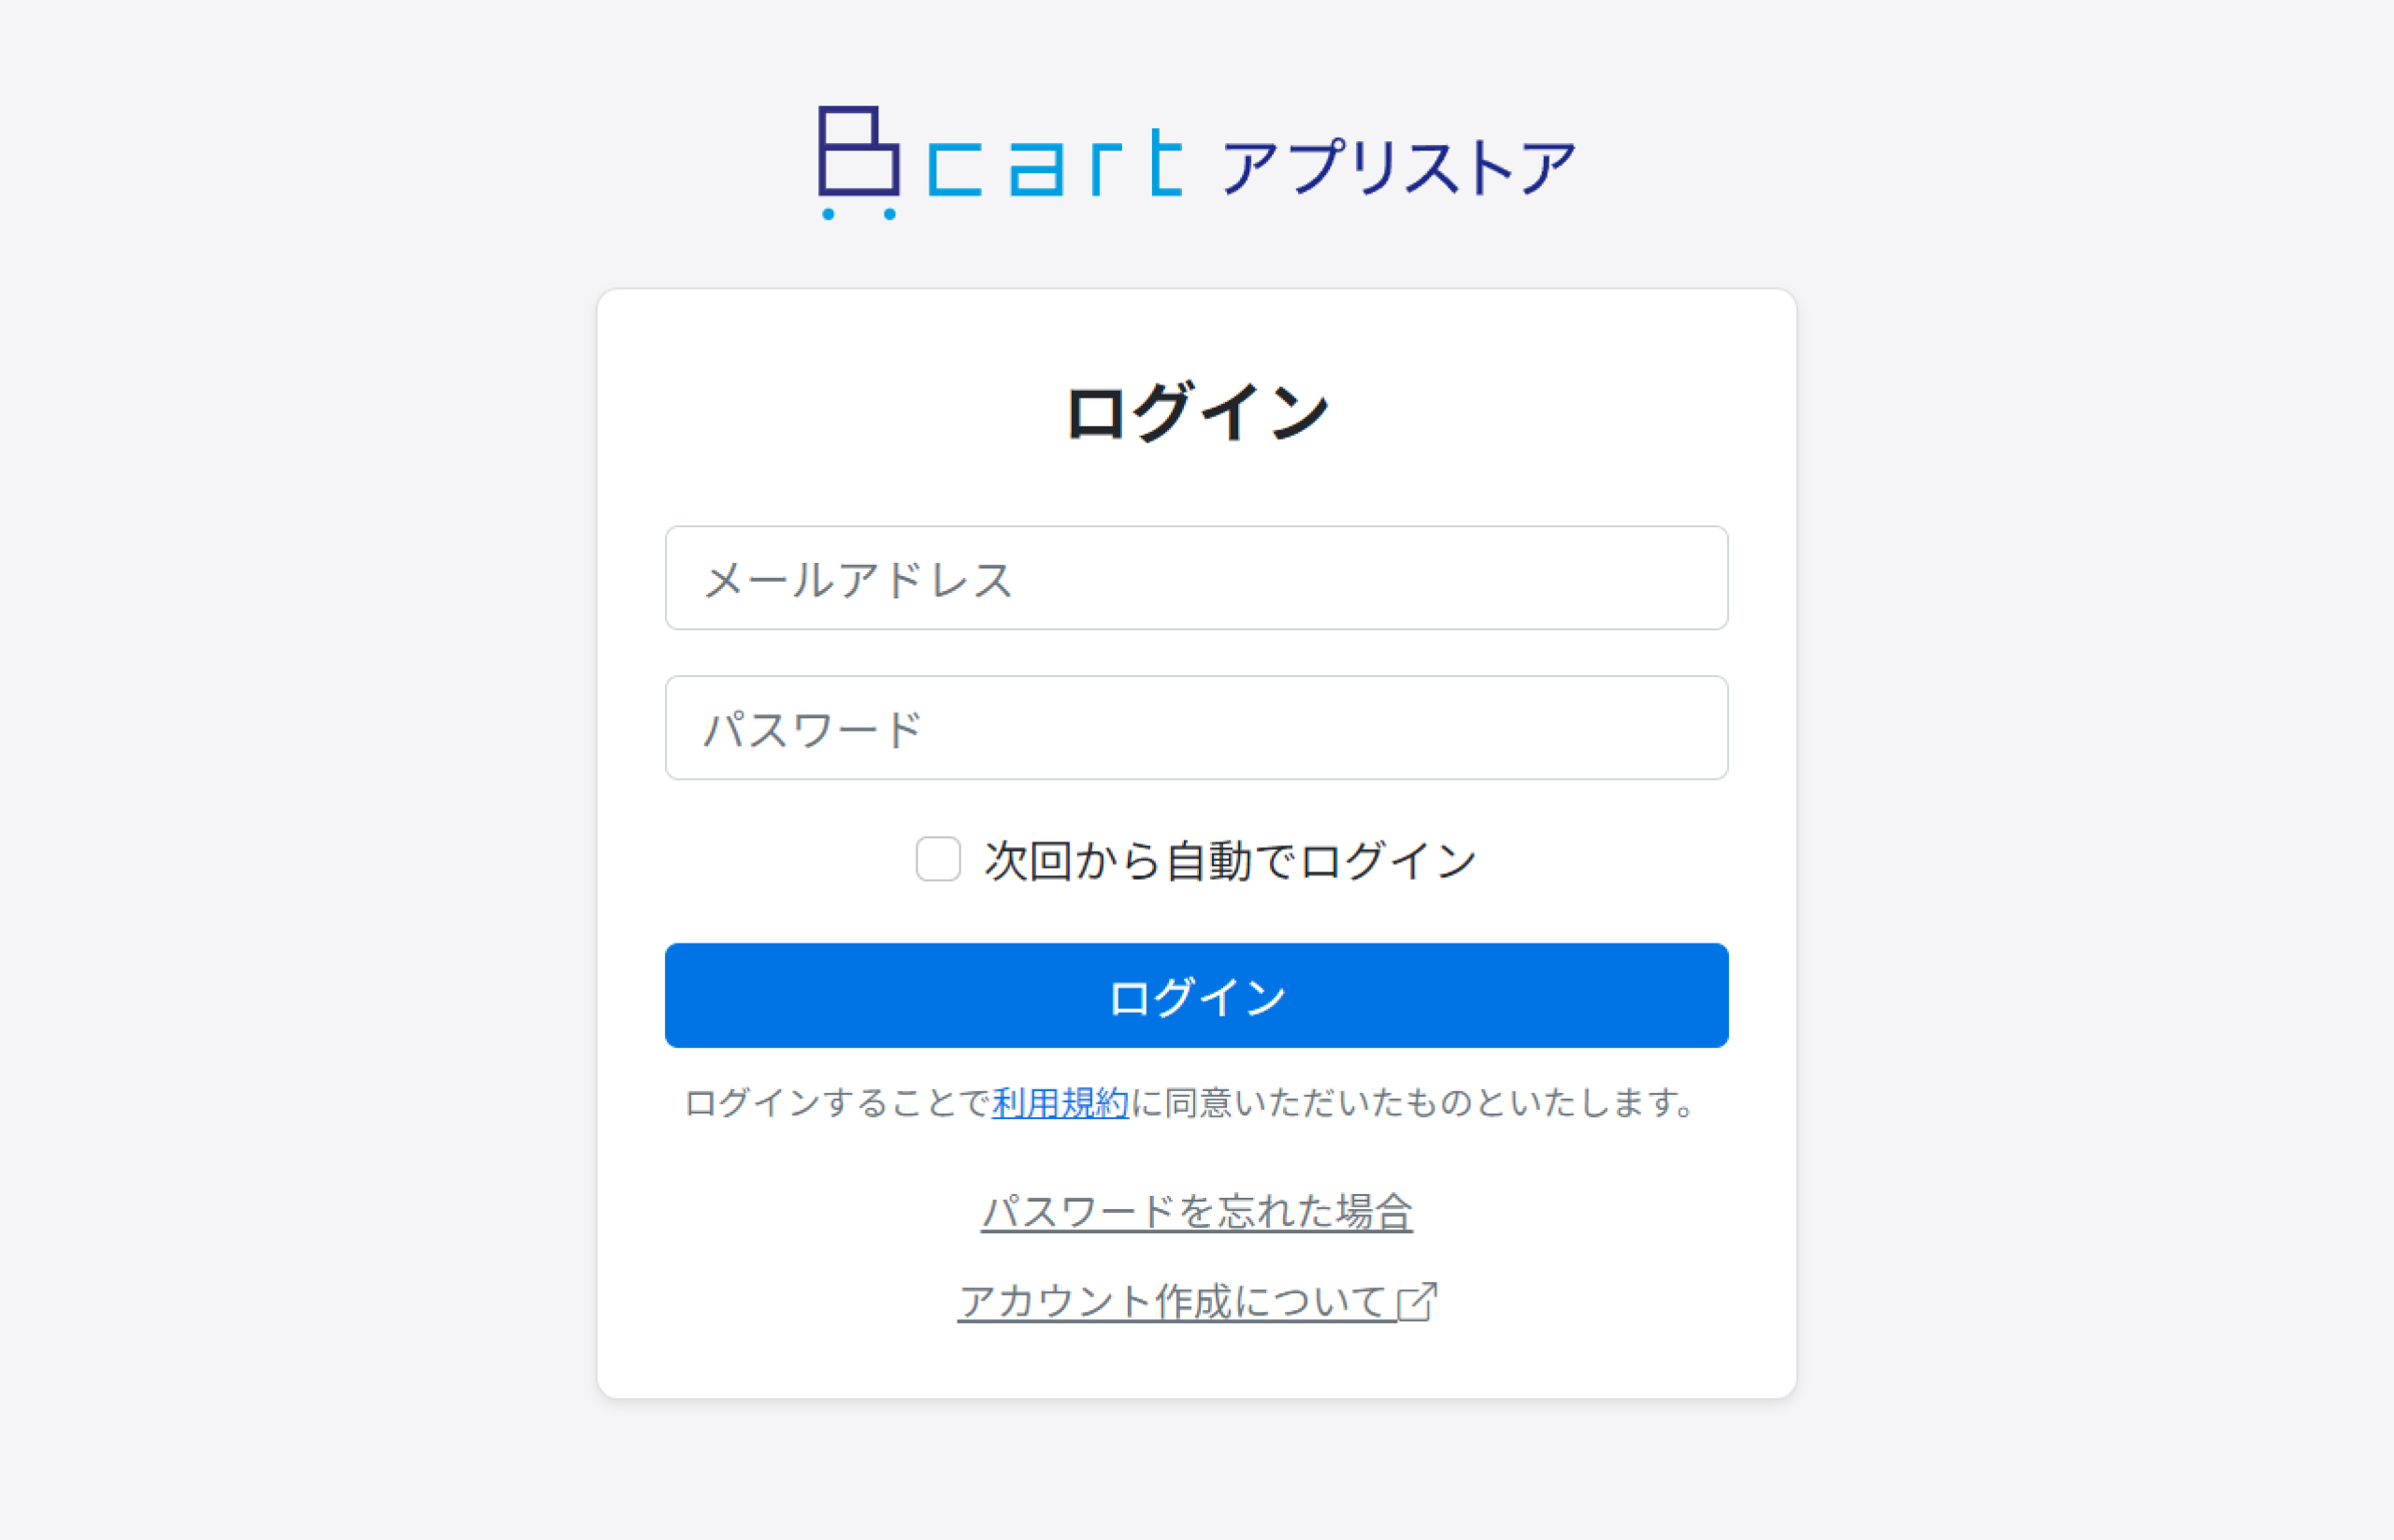
Task: Click the ログインすることで text before the terms link
Action: 837,1103
